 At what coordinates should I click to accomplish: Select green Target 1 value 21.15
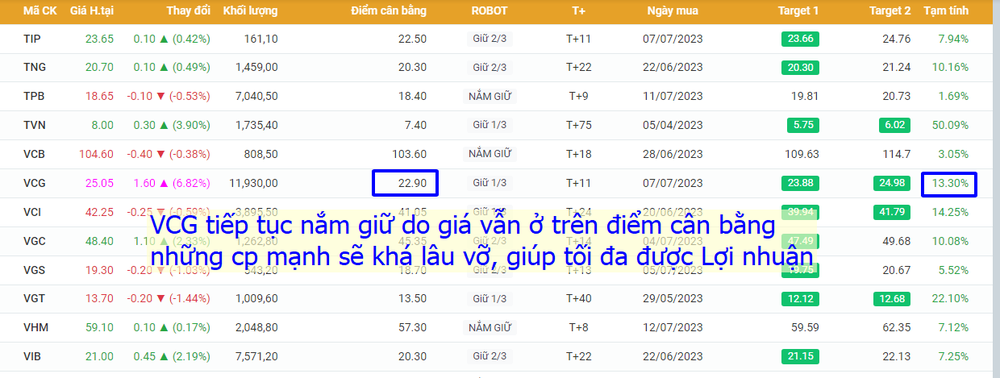(x=800, y=357)
